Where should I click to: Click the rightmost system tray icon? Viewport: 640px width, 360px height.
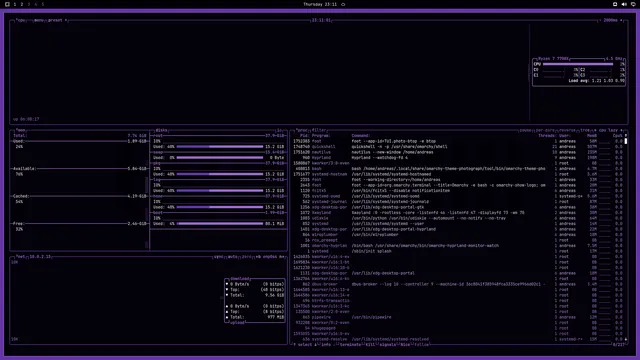(633, 4)
